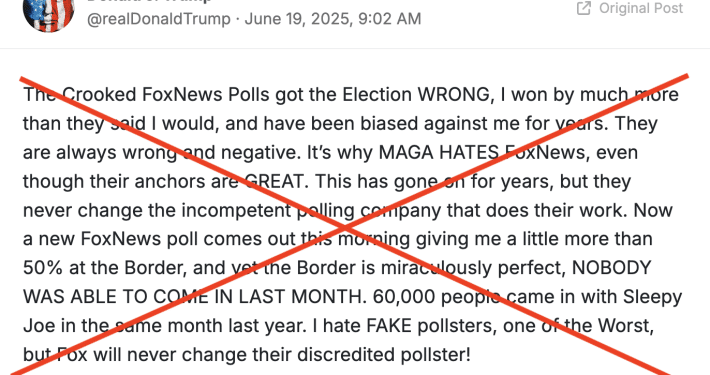Click the words Crooked FoxNews Polls at start
710x375 pixels.
[x=166, y=95]
